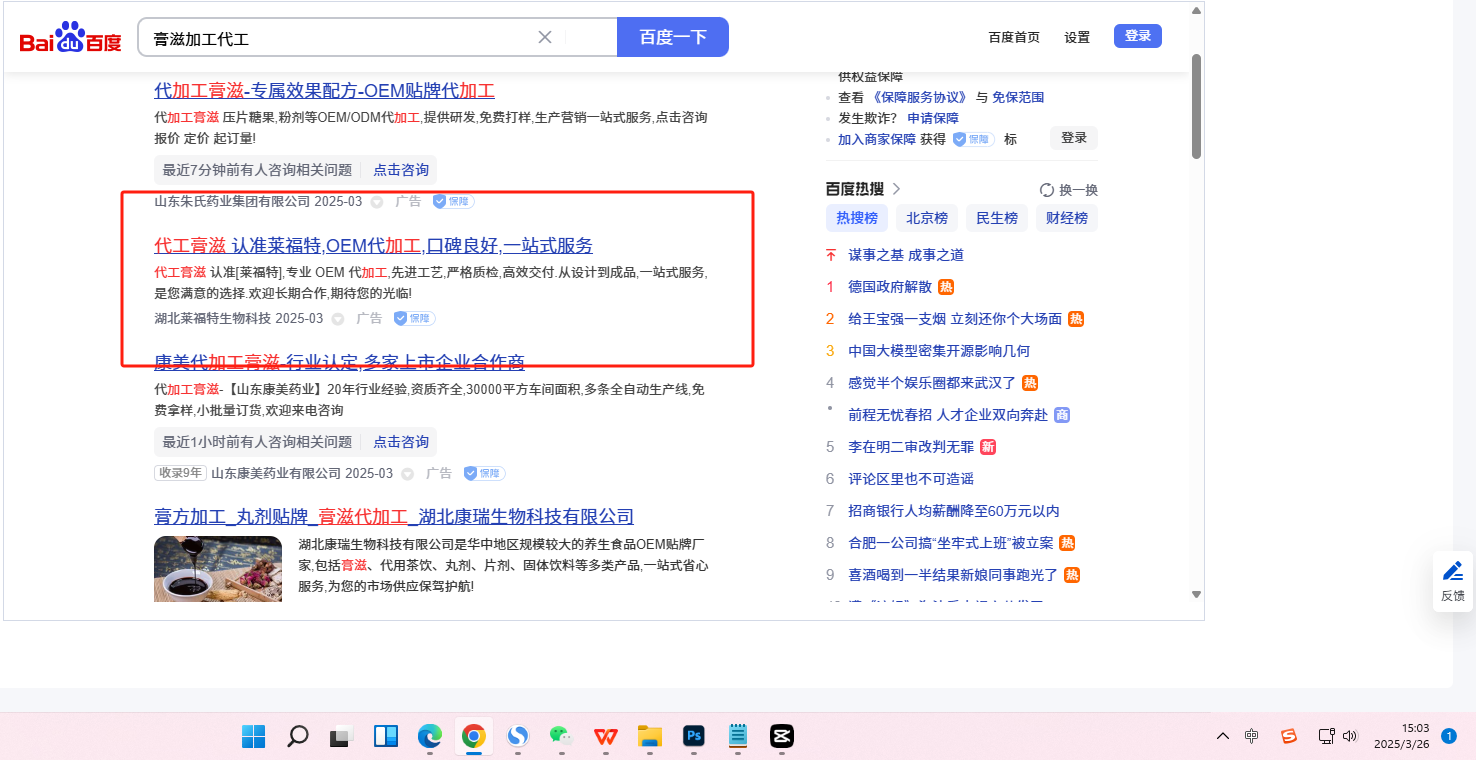This screenshot has height=760, width=1476.
Task: Open Photoshop from the taskbar
Action: coord(693,737)
